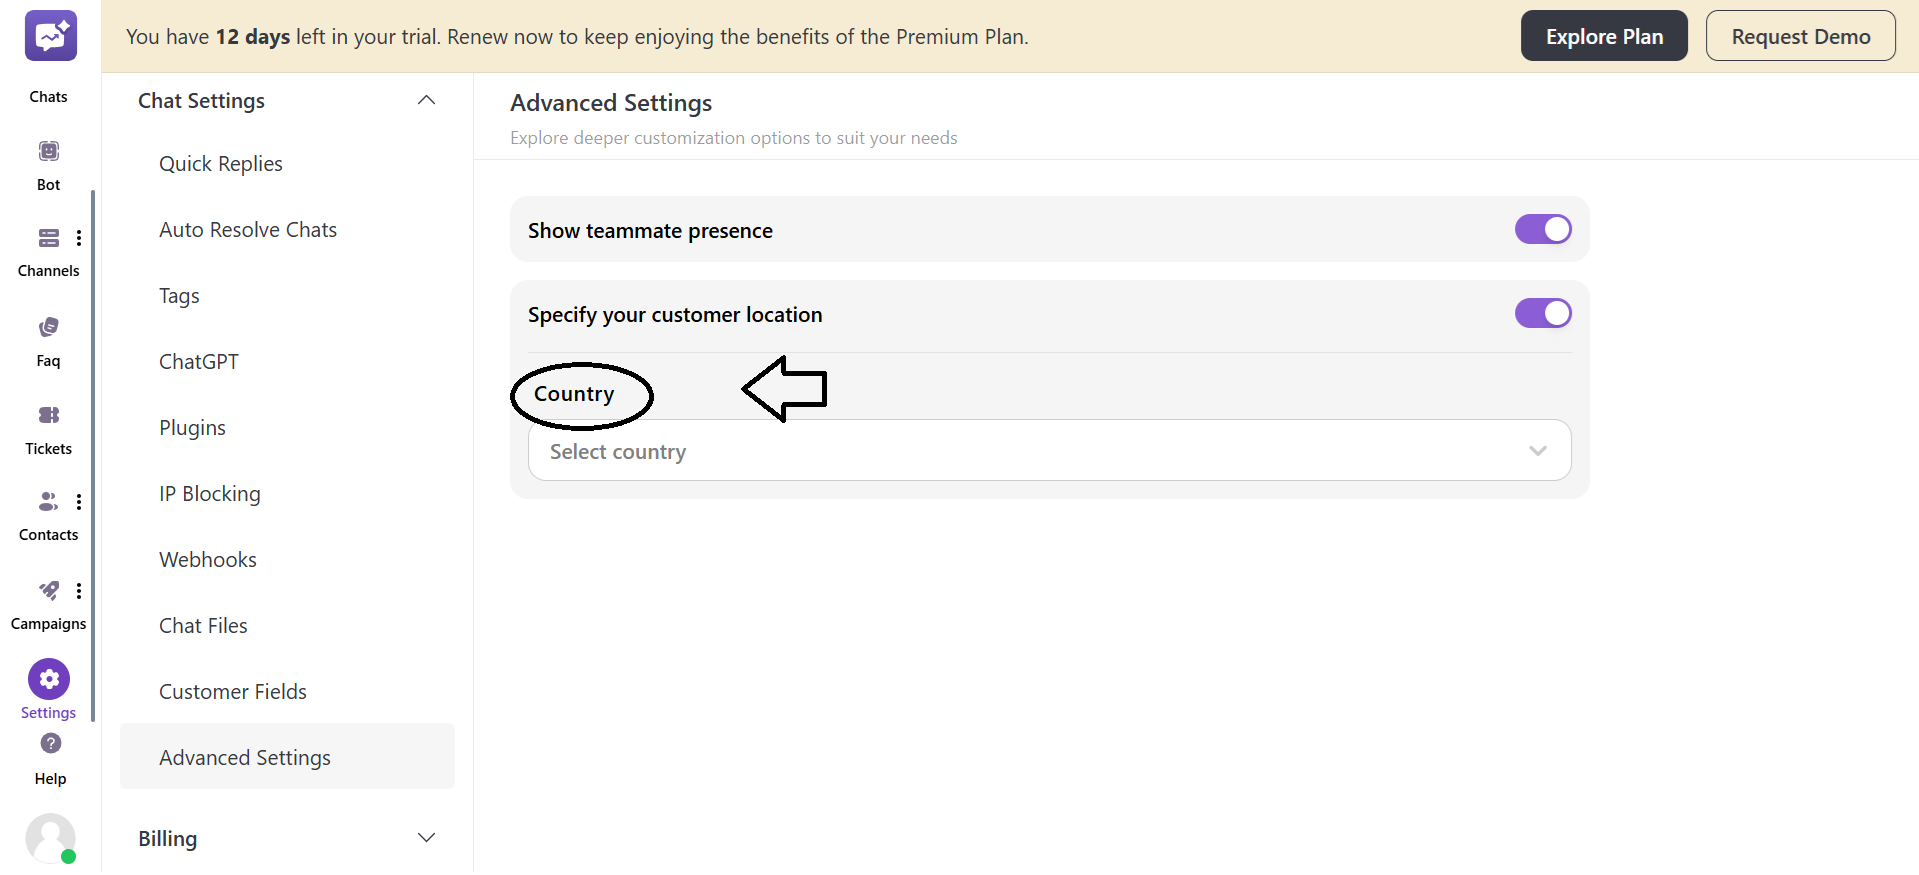Open the Contacts sidebar icon

pyautogui.click(x=48, y=502)
